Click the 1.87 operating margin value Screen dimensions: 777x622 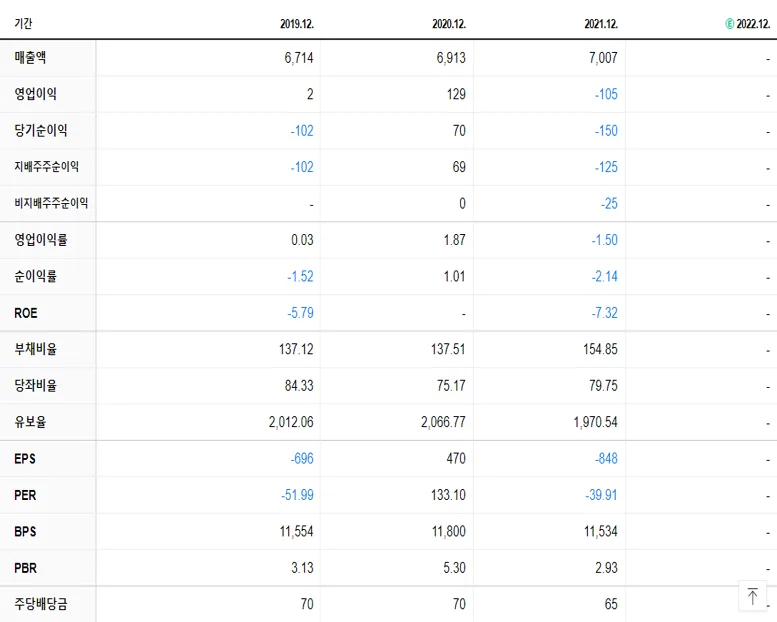[454, 240]
